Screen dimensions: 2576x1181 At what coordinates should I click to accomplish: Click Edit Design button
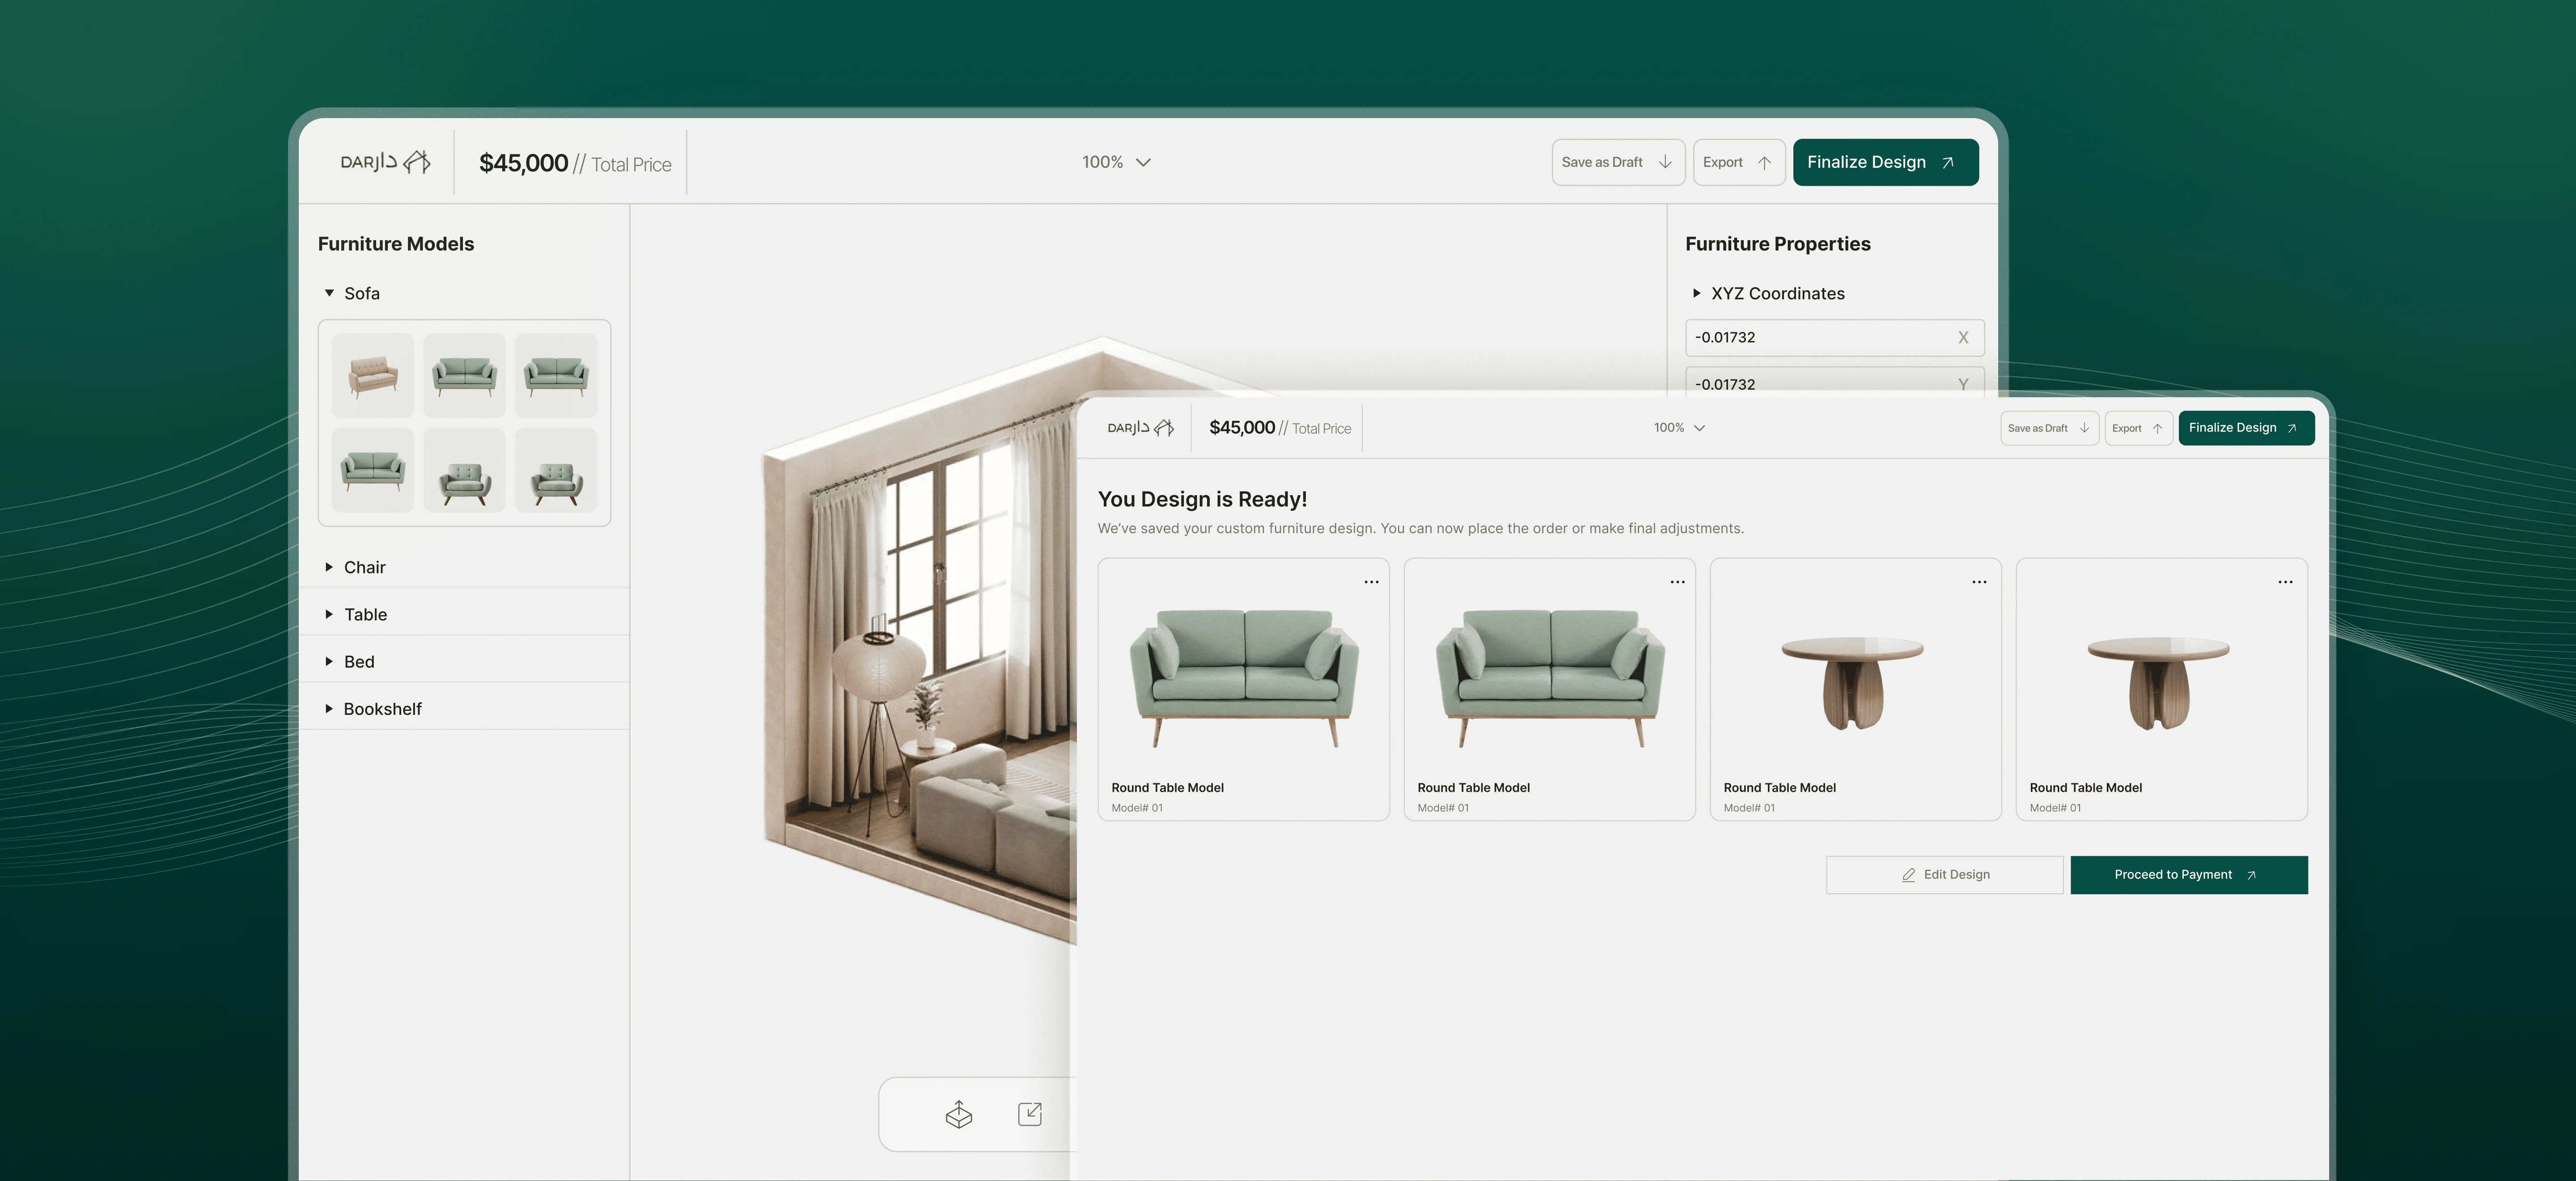(1944, 875)
